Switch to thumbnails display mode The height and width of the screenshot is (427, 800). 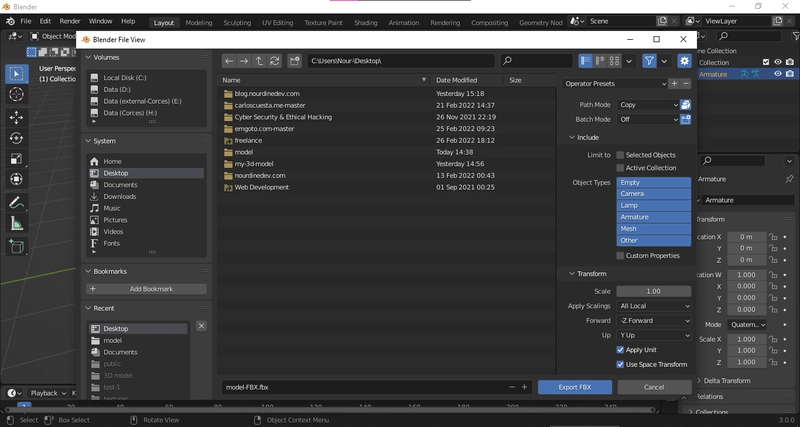(614, 61)
